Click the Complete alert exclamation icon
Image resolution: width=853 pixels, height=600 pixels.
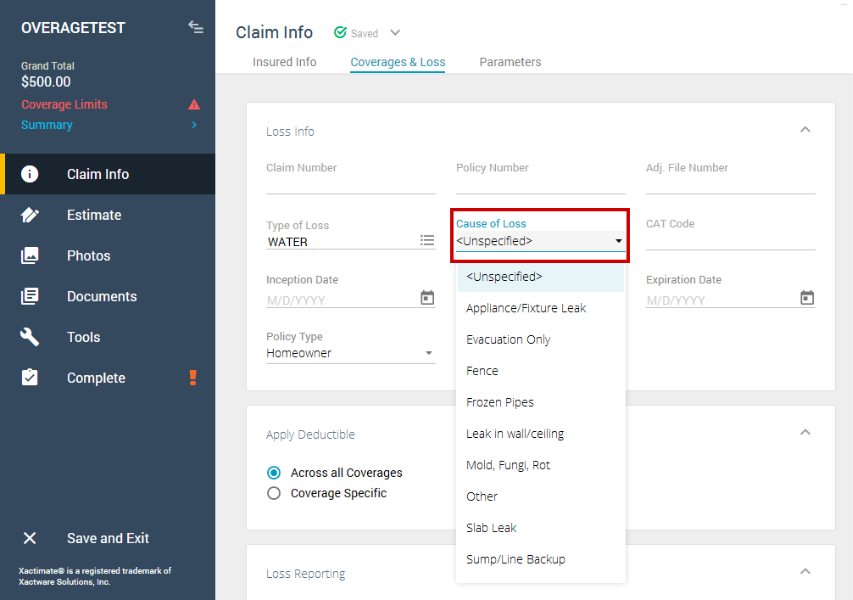[194, 378]
